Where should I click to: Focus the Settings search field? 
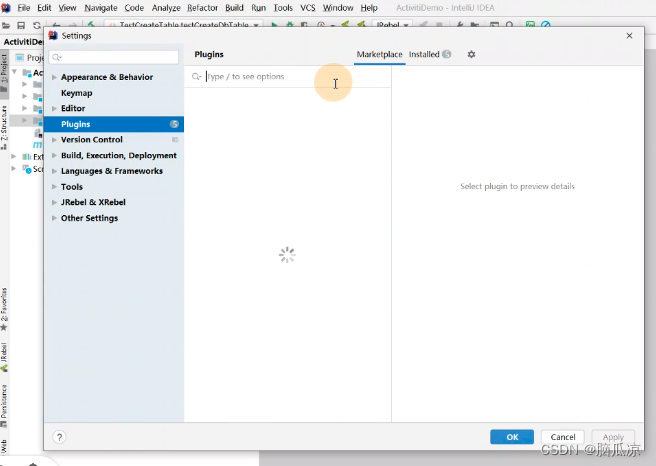[x=114, y=57]
